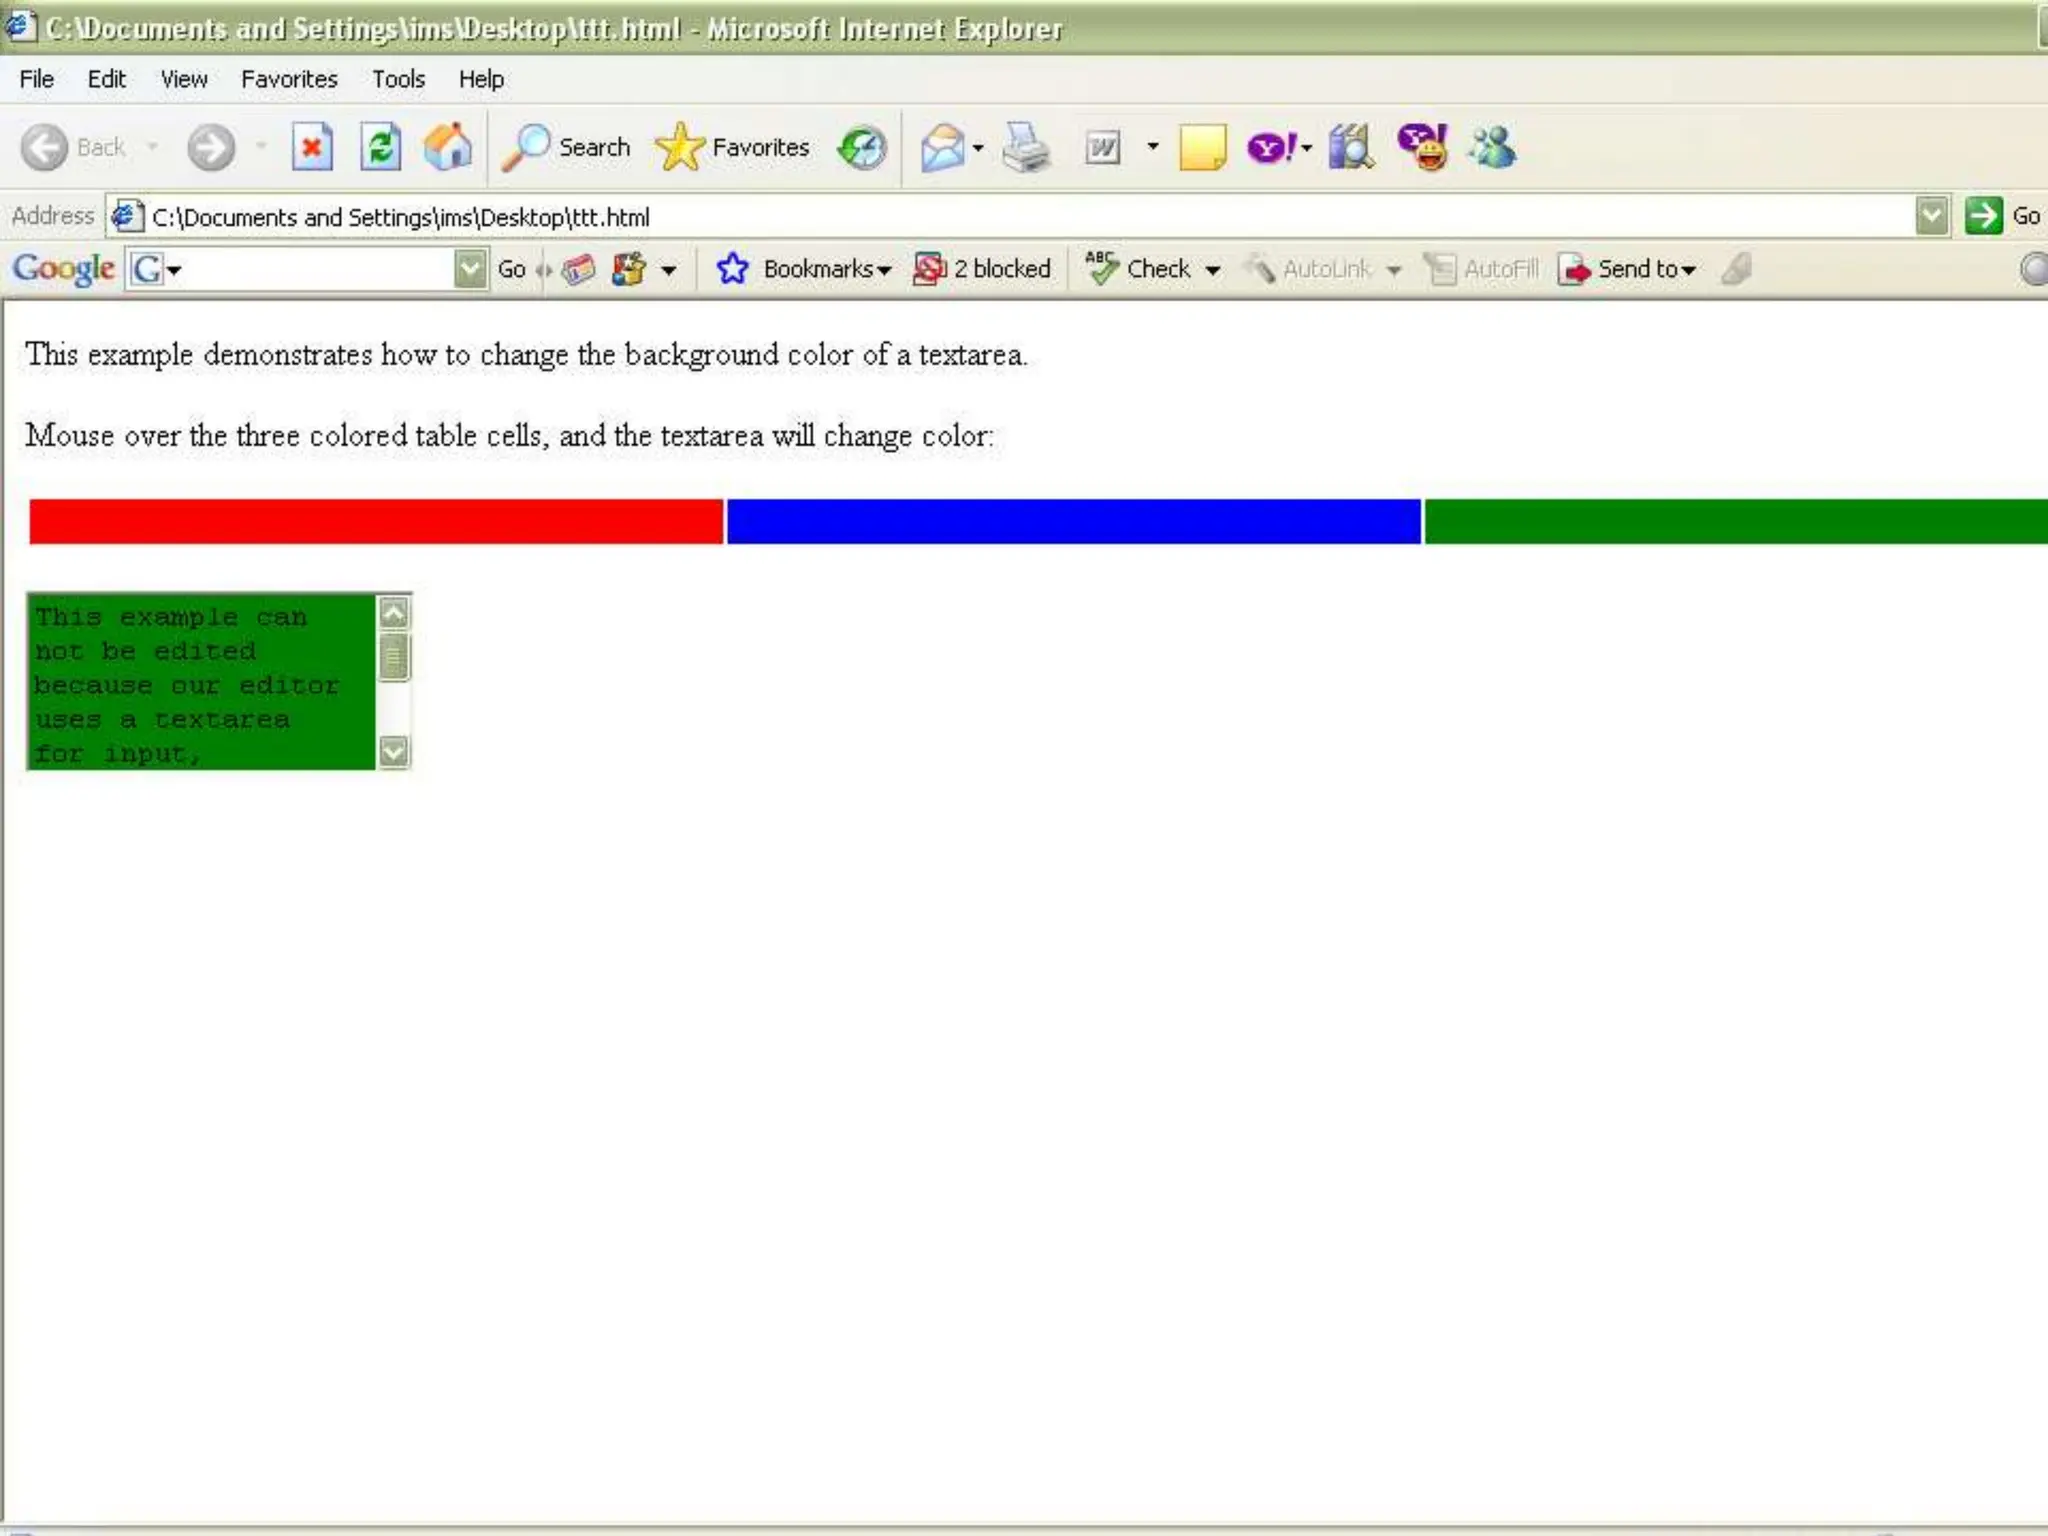Click the yellow note Discuss icon

1202,148
